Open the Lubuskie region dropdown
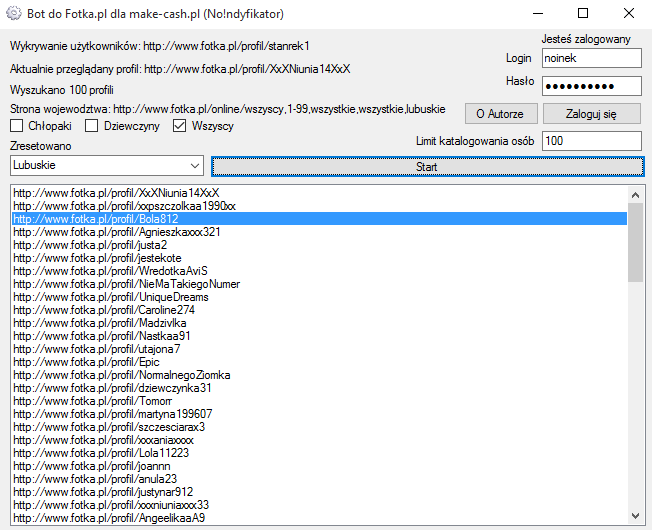Screen dimensions: 652x530 107,165
